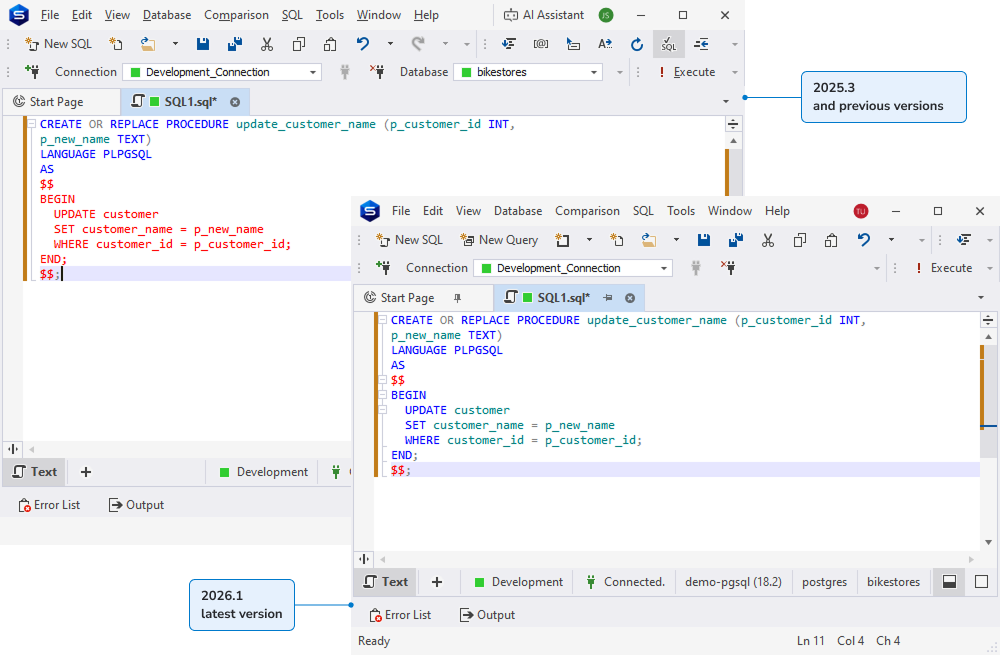
Task: Collapse BEGIN block in front window editor
Action: click(x=382, y=395)
